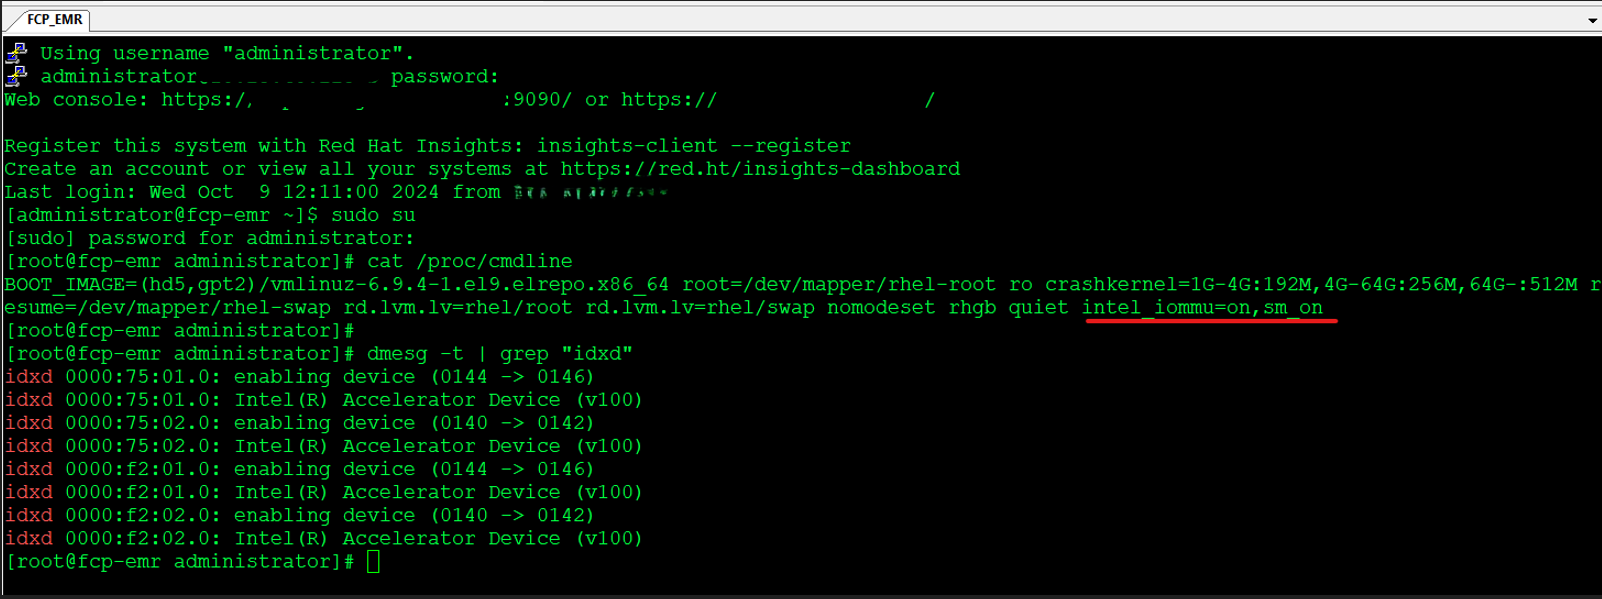Click '0000:75:02.0: enabling device' line
Image resolution: width=1602 pixels, height=599 pixels.
coord(299,423)
